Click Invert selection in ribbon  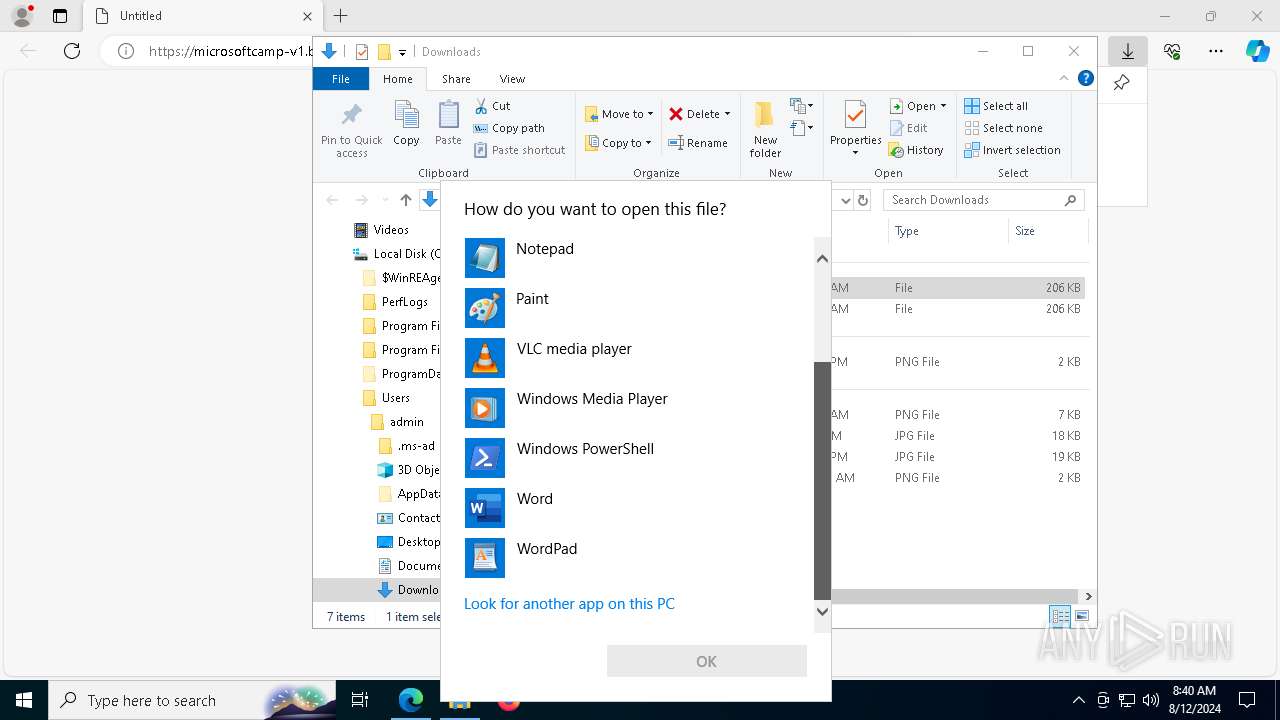click(1012, 150)
